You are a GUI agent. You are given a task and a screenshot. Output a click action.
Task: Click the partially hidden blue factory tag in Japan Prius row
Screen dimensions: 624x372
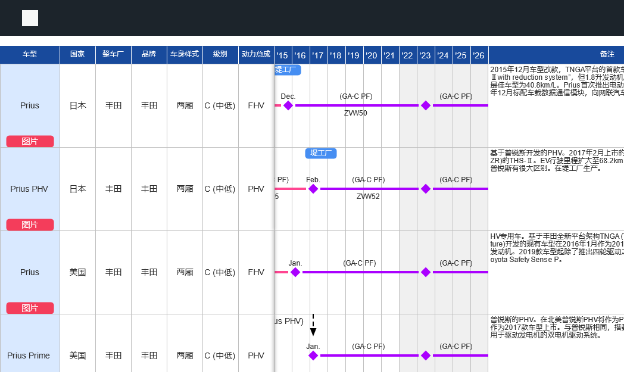[288, 70]
